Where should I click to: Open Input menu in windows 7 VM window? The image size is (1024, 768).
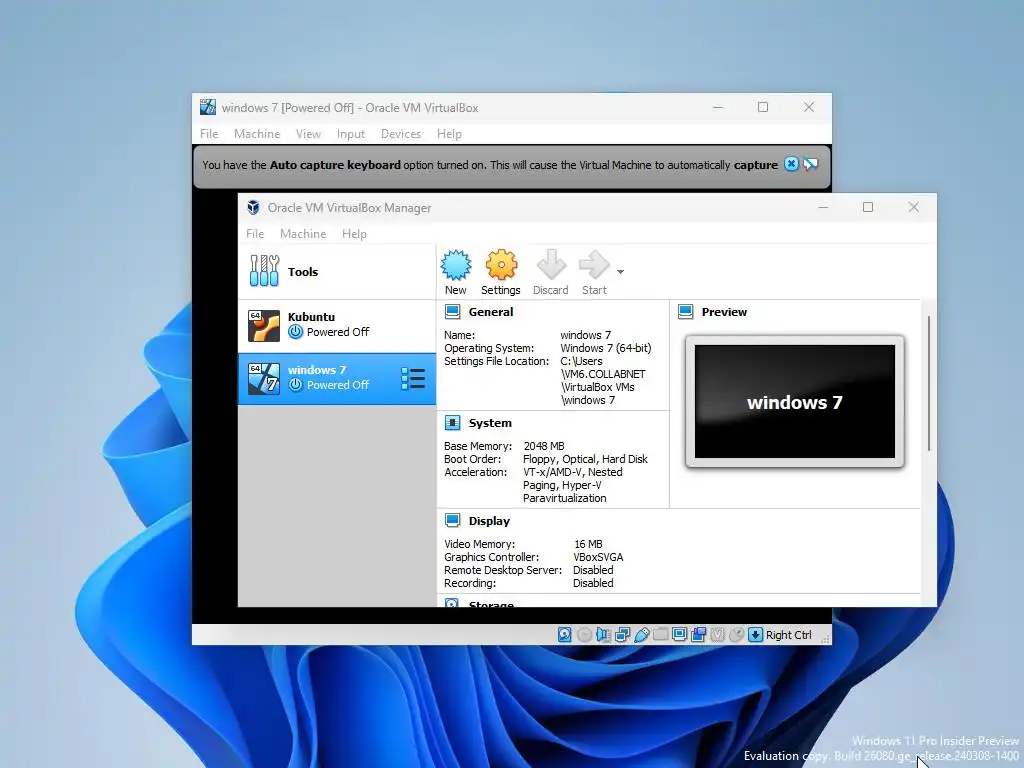pyautogui.click(x=351, y=134)
